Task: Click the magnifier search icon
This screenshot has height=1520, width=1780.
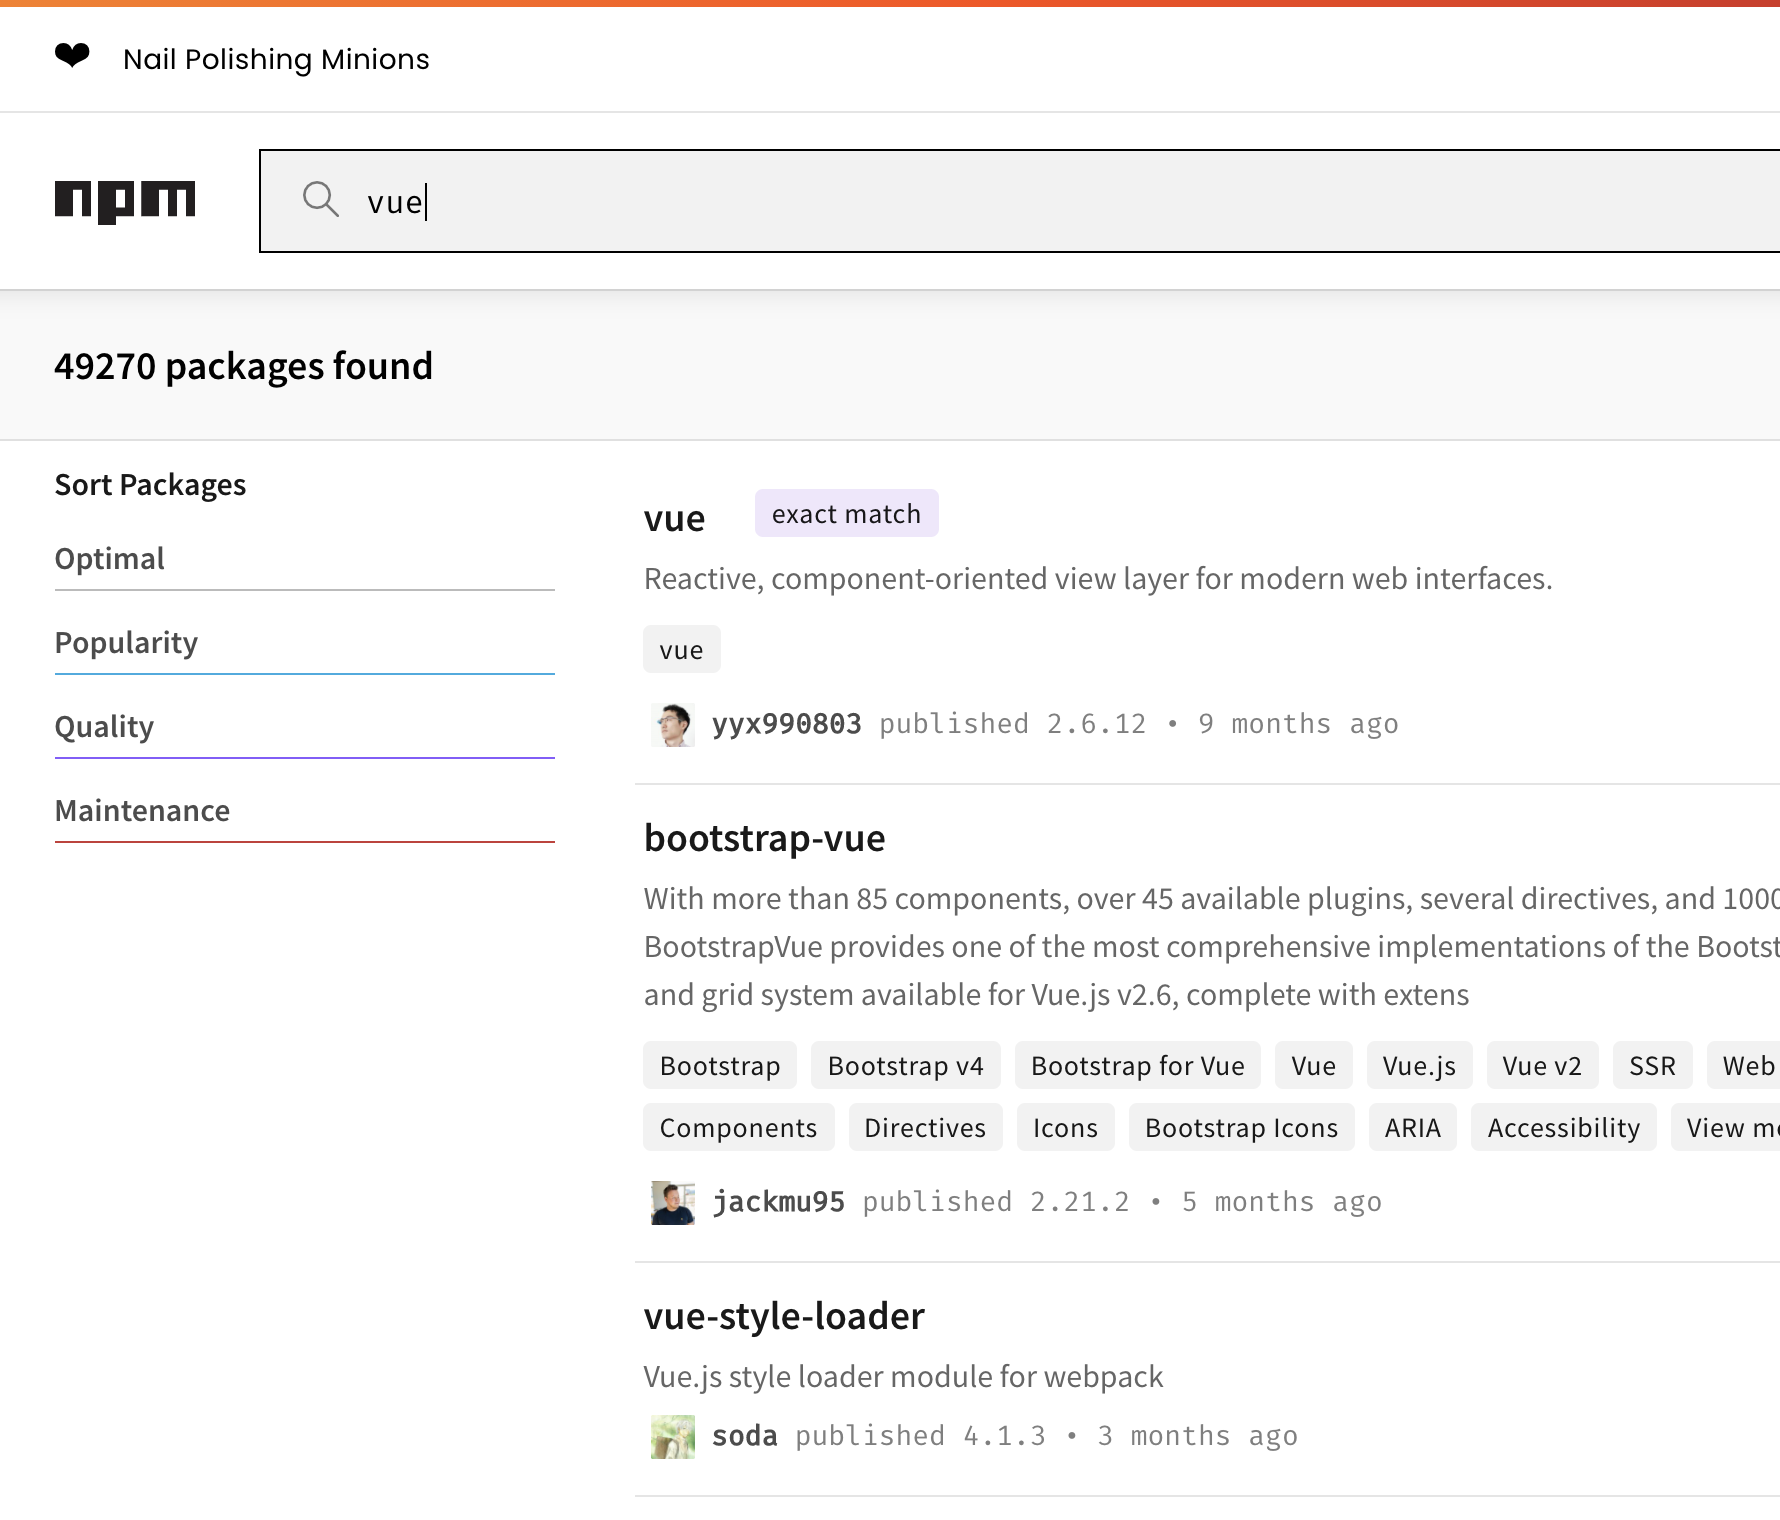Action: (321, 199)
